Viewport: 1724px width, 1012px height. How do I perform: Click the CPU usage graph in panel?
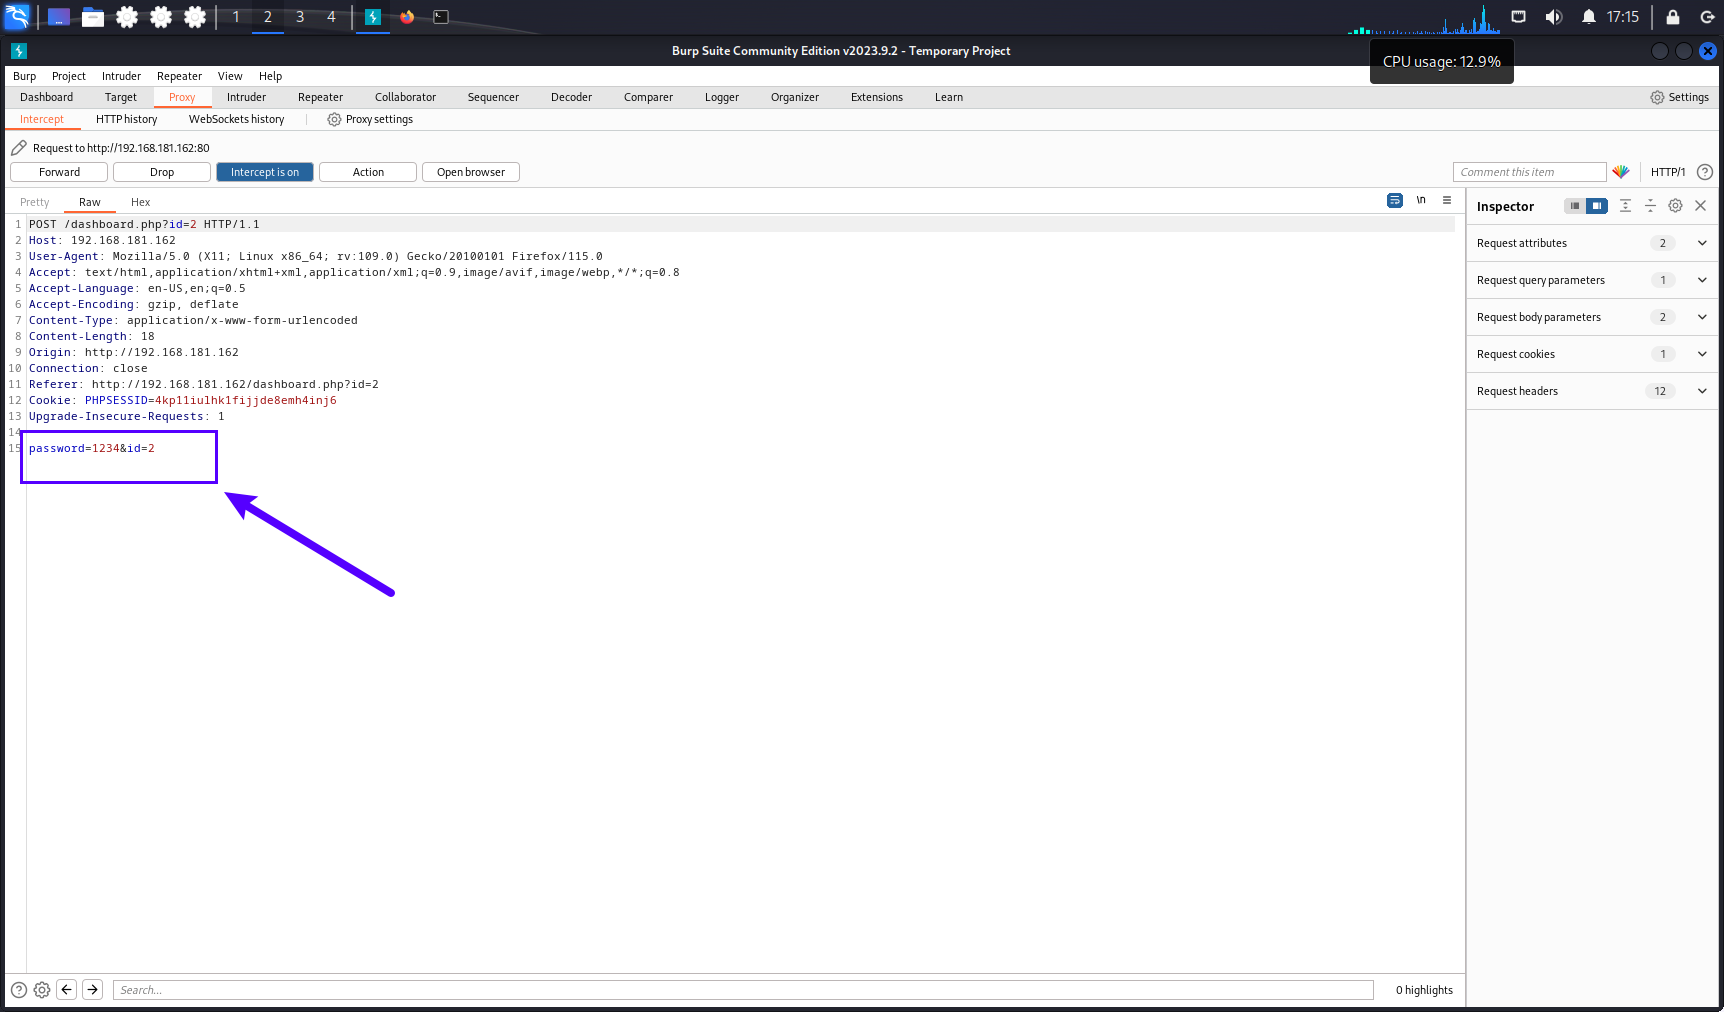tap(1424, 20)
